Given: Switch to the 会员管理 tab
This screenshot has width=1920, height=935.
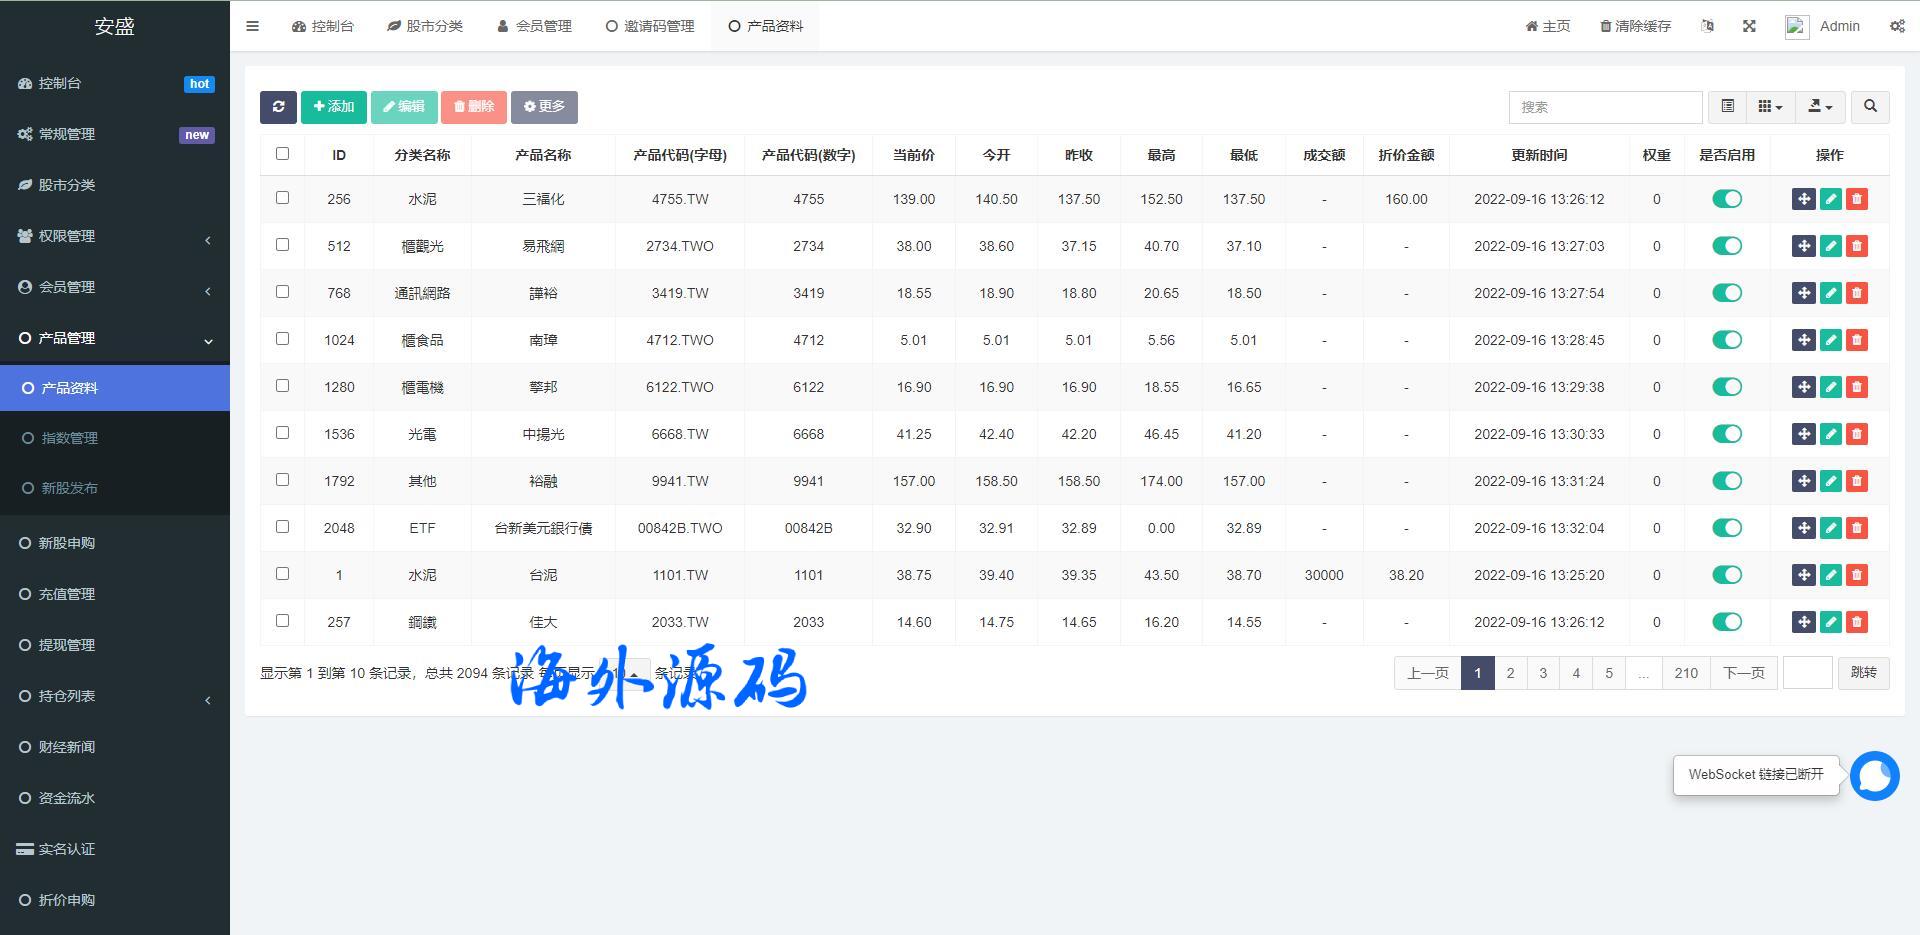Looking at the screenshot, I should pos(535,26).
